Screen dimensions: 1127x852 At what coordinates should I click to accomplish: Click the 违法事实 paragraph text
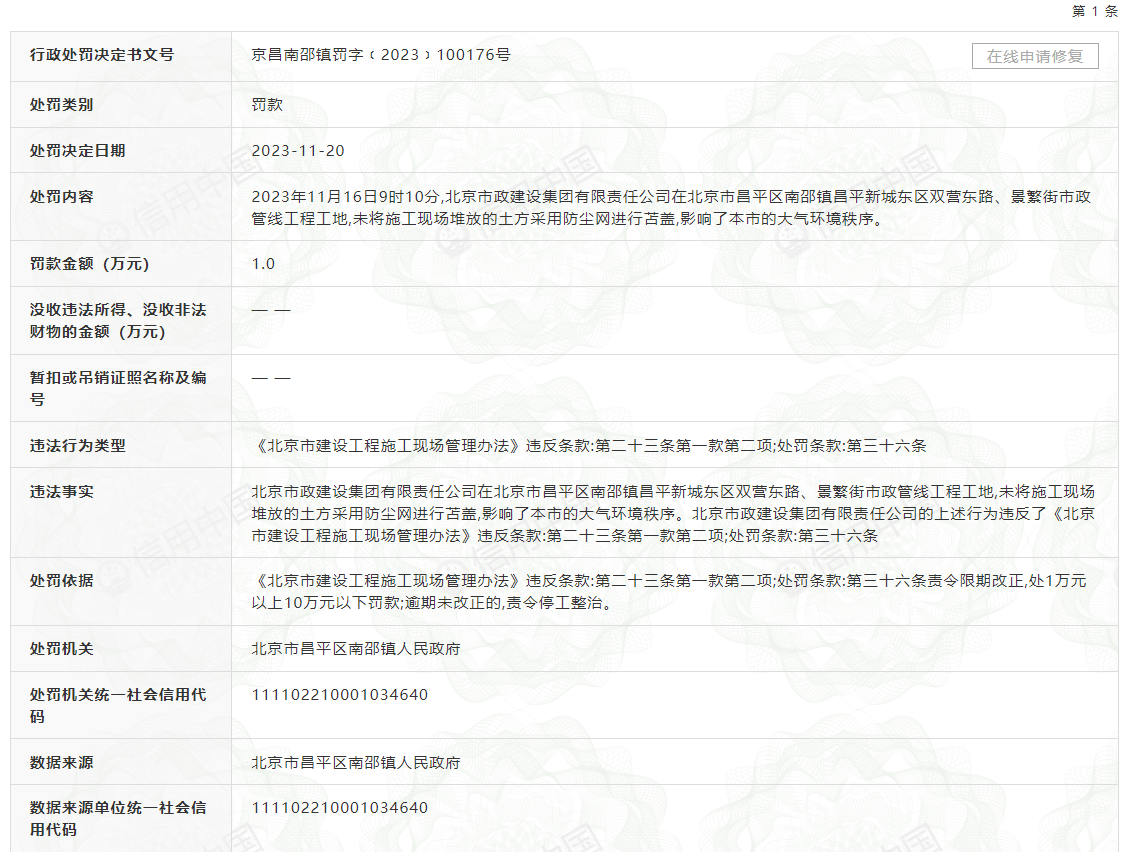(x=672, y=513)
